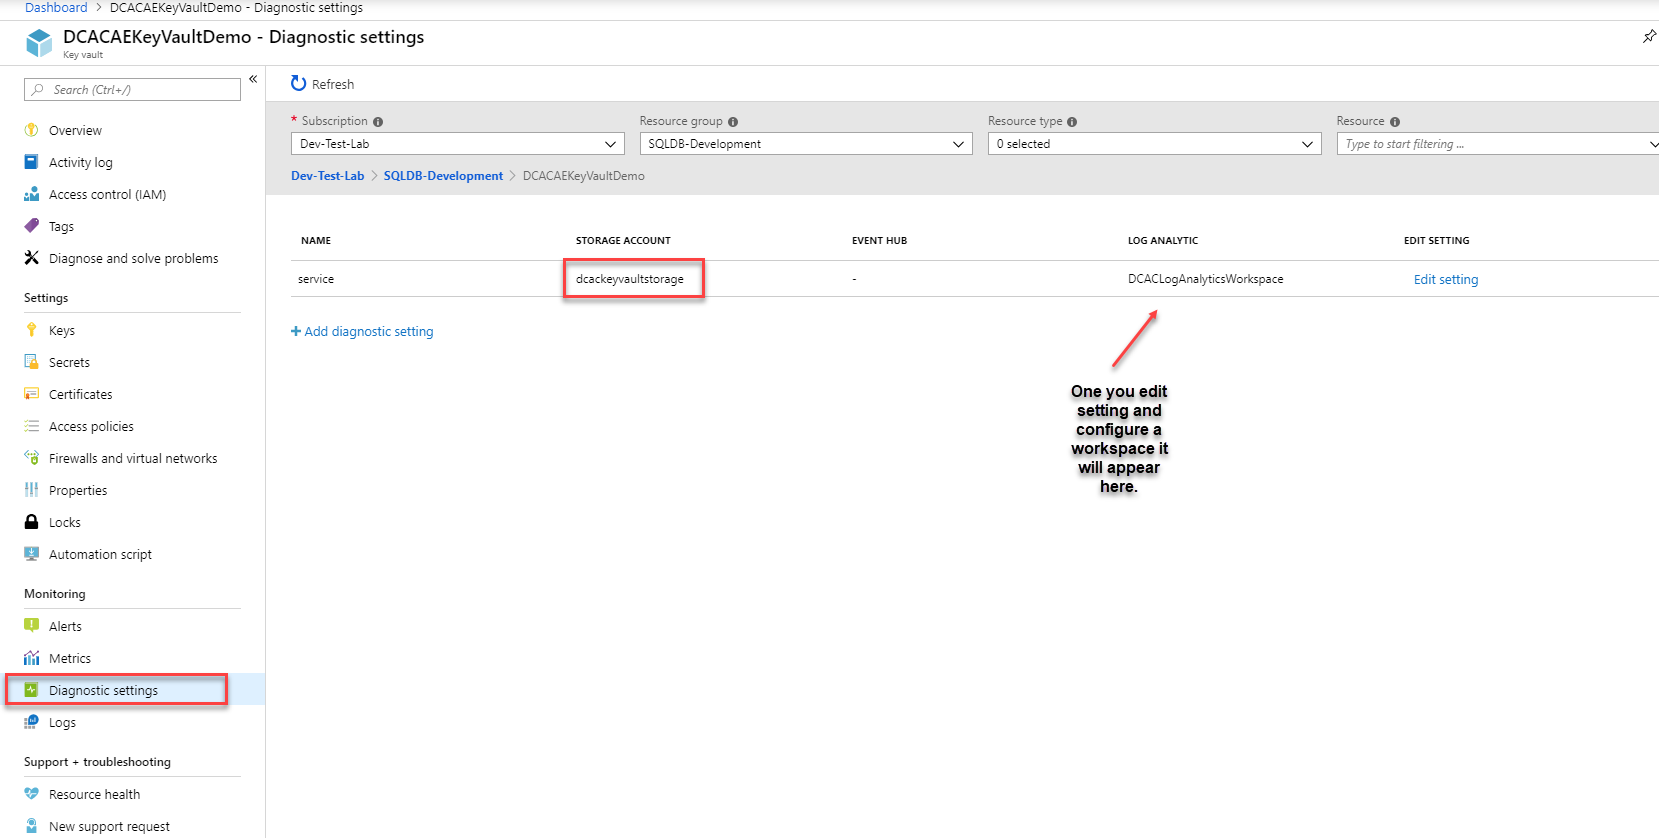Open the Subscription Dev-Test-Lab dropdown

[x=458, y=144]
